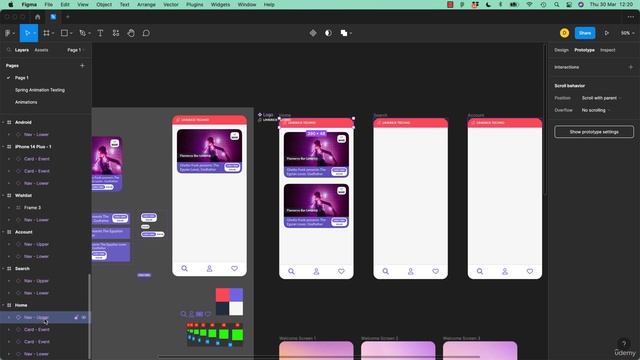Open the Widgets menu
The image size is (640, 360).
220,4
